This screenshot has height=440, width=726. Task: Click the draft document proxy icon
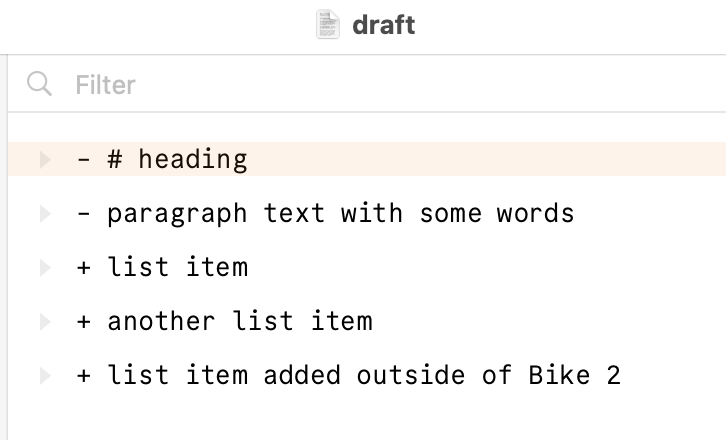coord(328,25)
